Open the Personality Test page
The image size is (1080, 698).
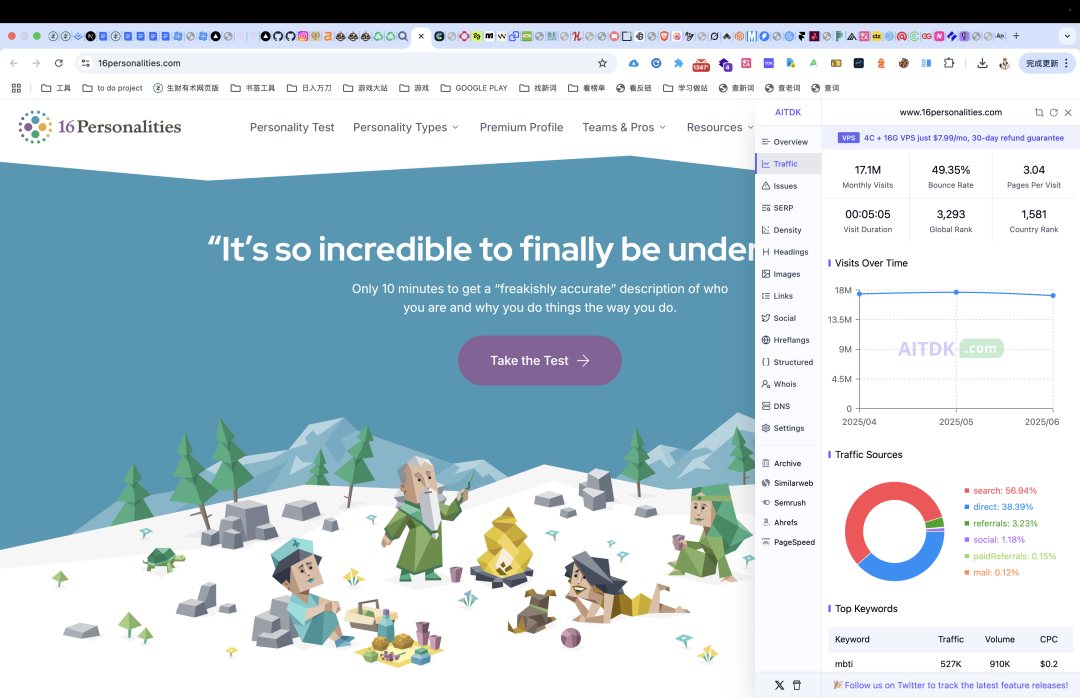[292, 127]
